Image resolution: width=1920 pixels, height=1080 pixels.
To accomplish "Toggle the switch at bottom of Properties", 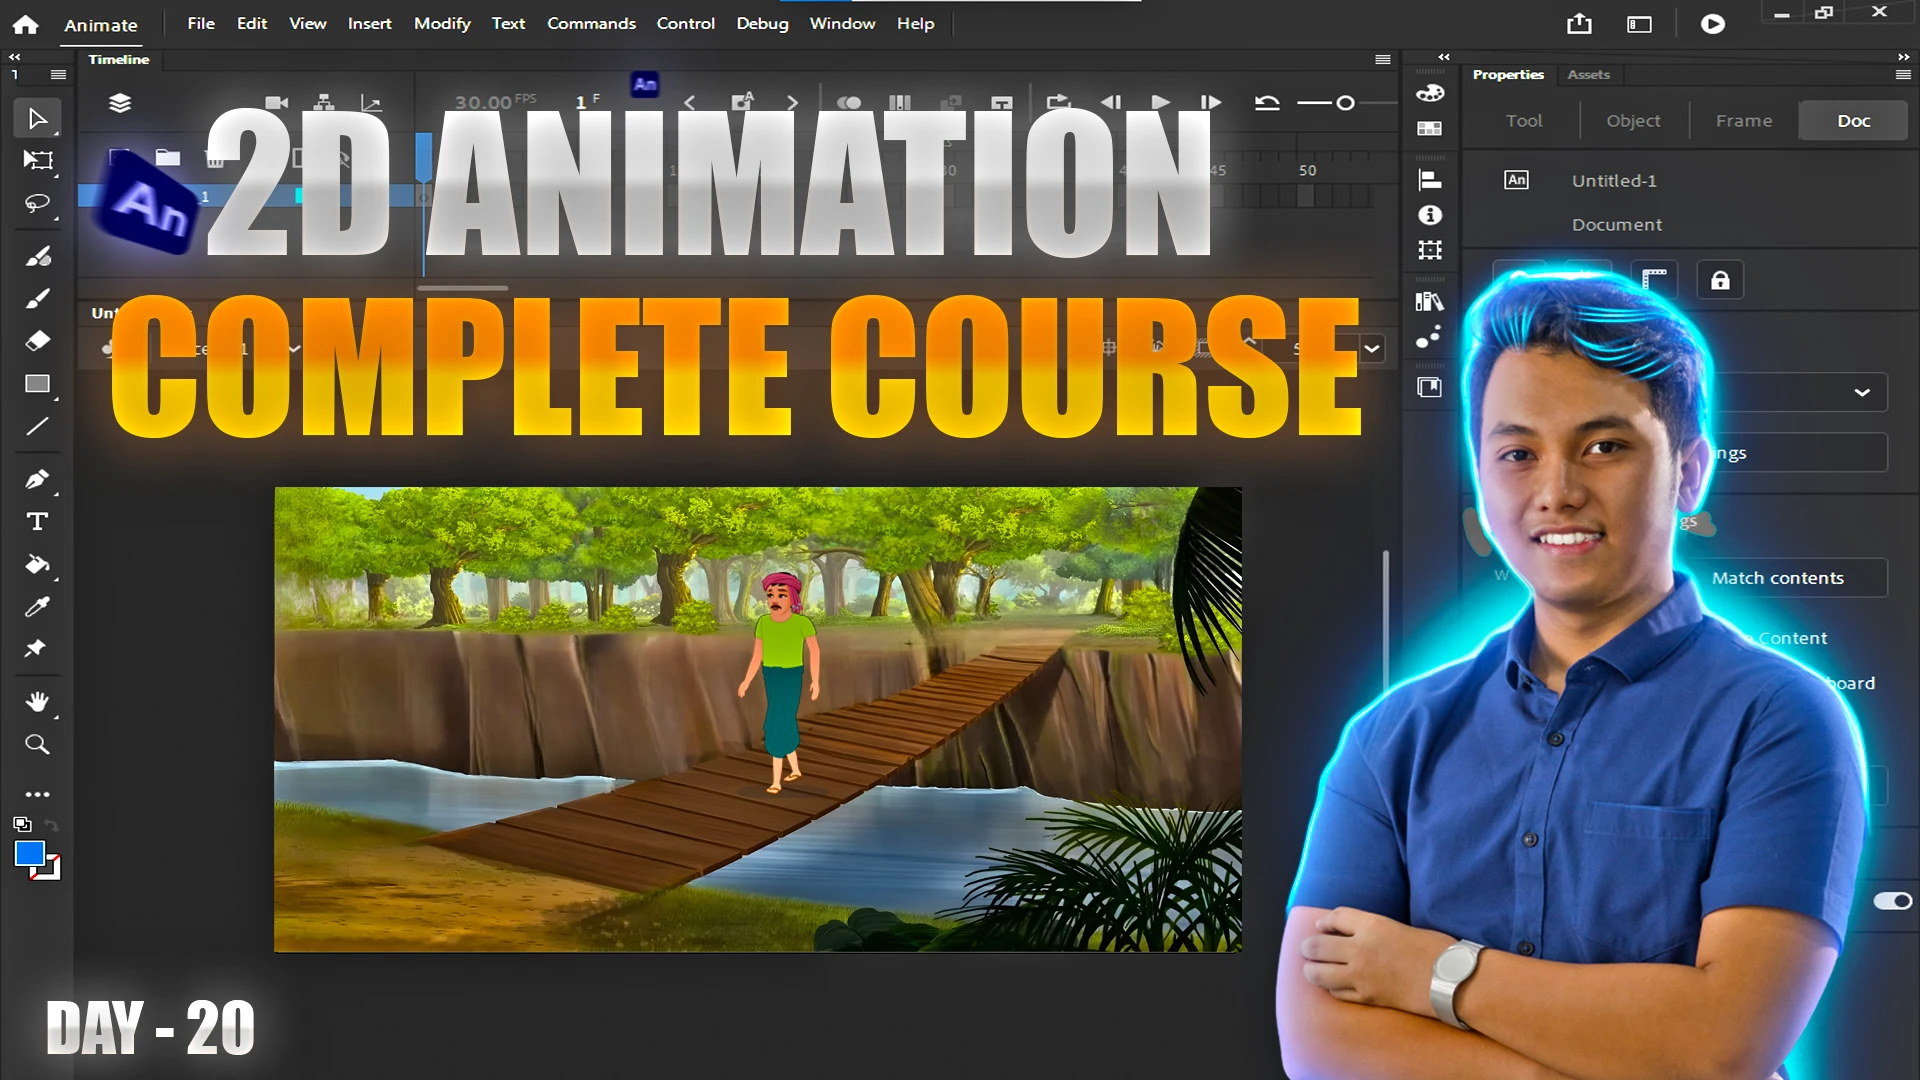I will click(1893, 901).
